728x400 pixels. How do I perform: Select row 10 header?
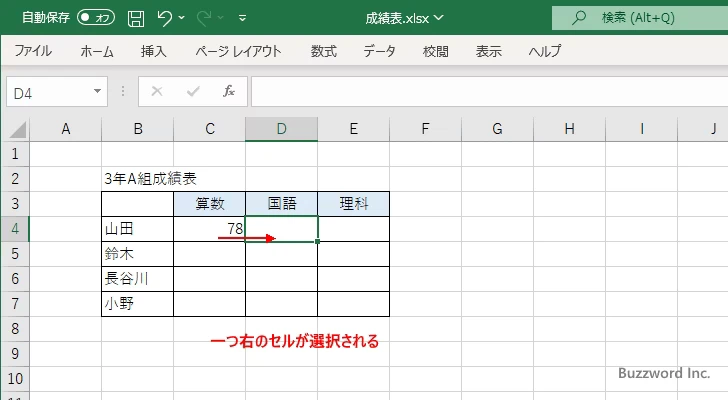[x=15, y=379]
